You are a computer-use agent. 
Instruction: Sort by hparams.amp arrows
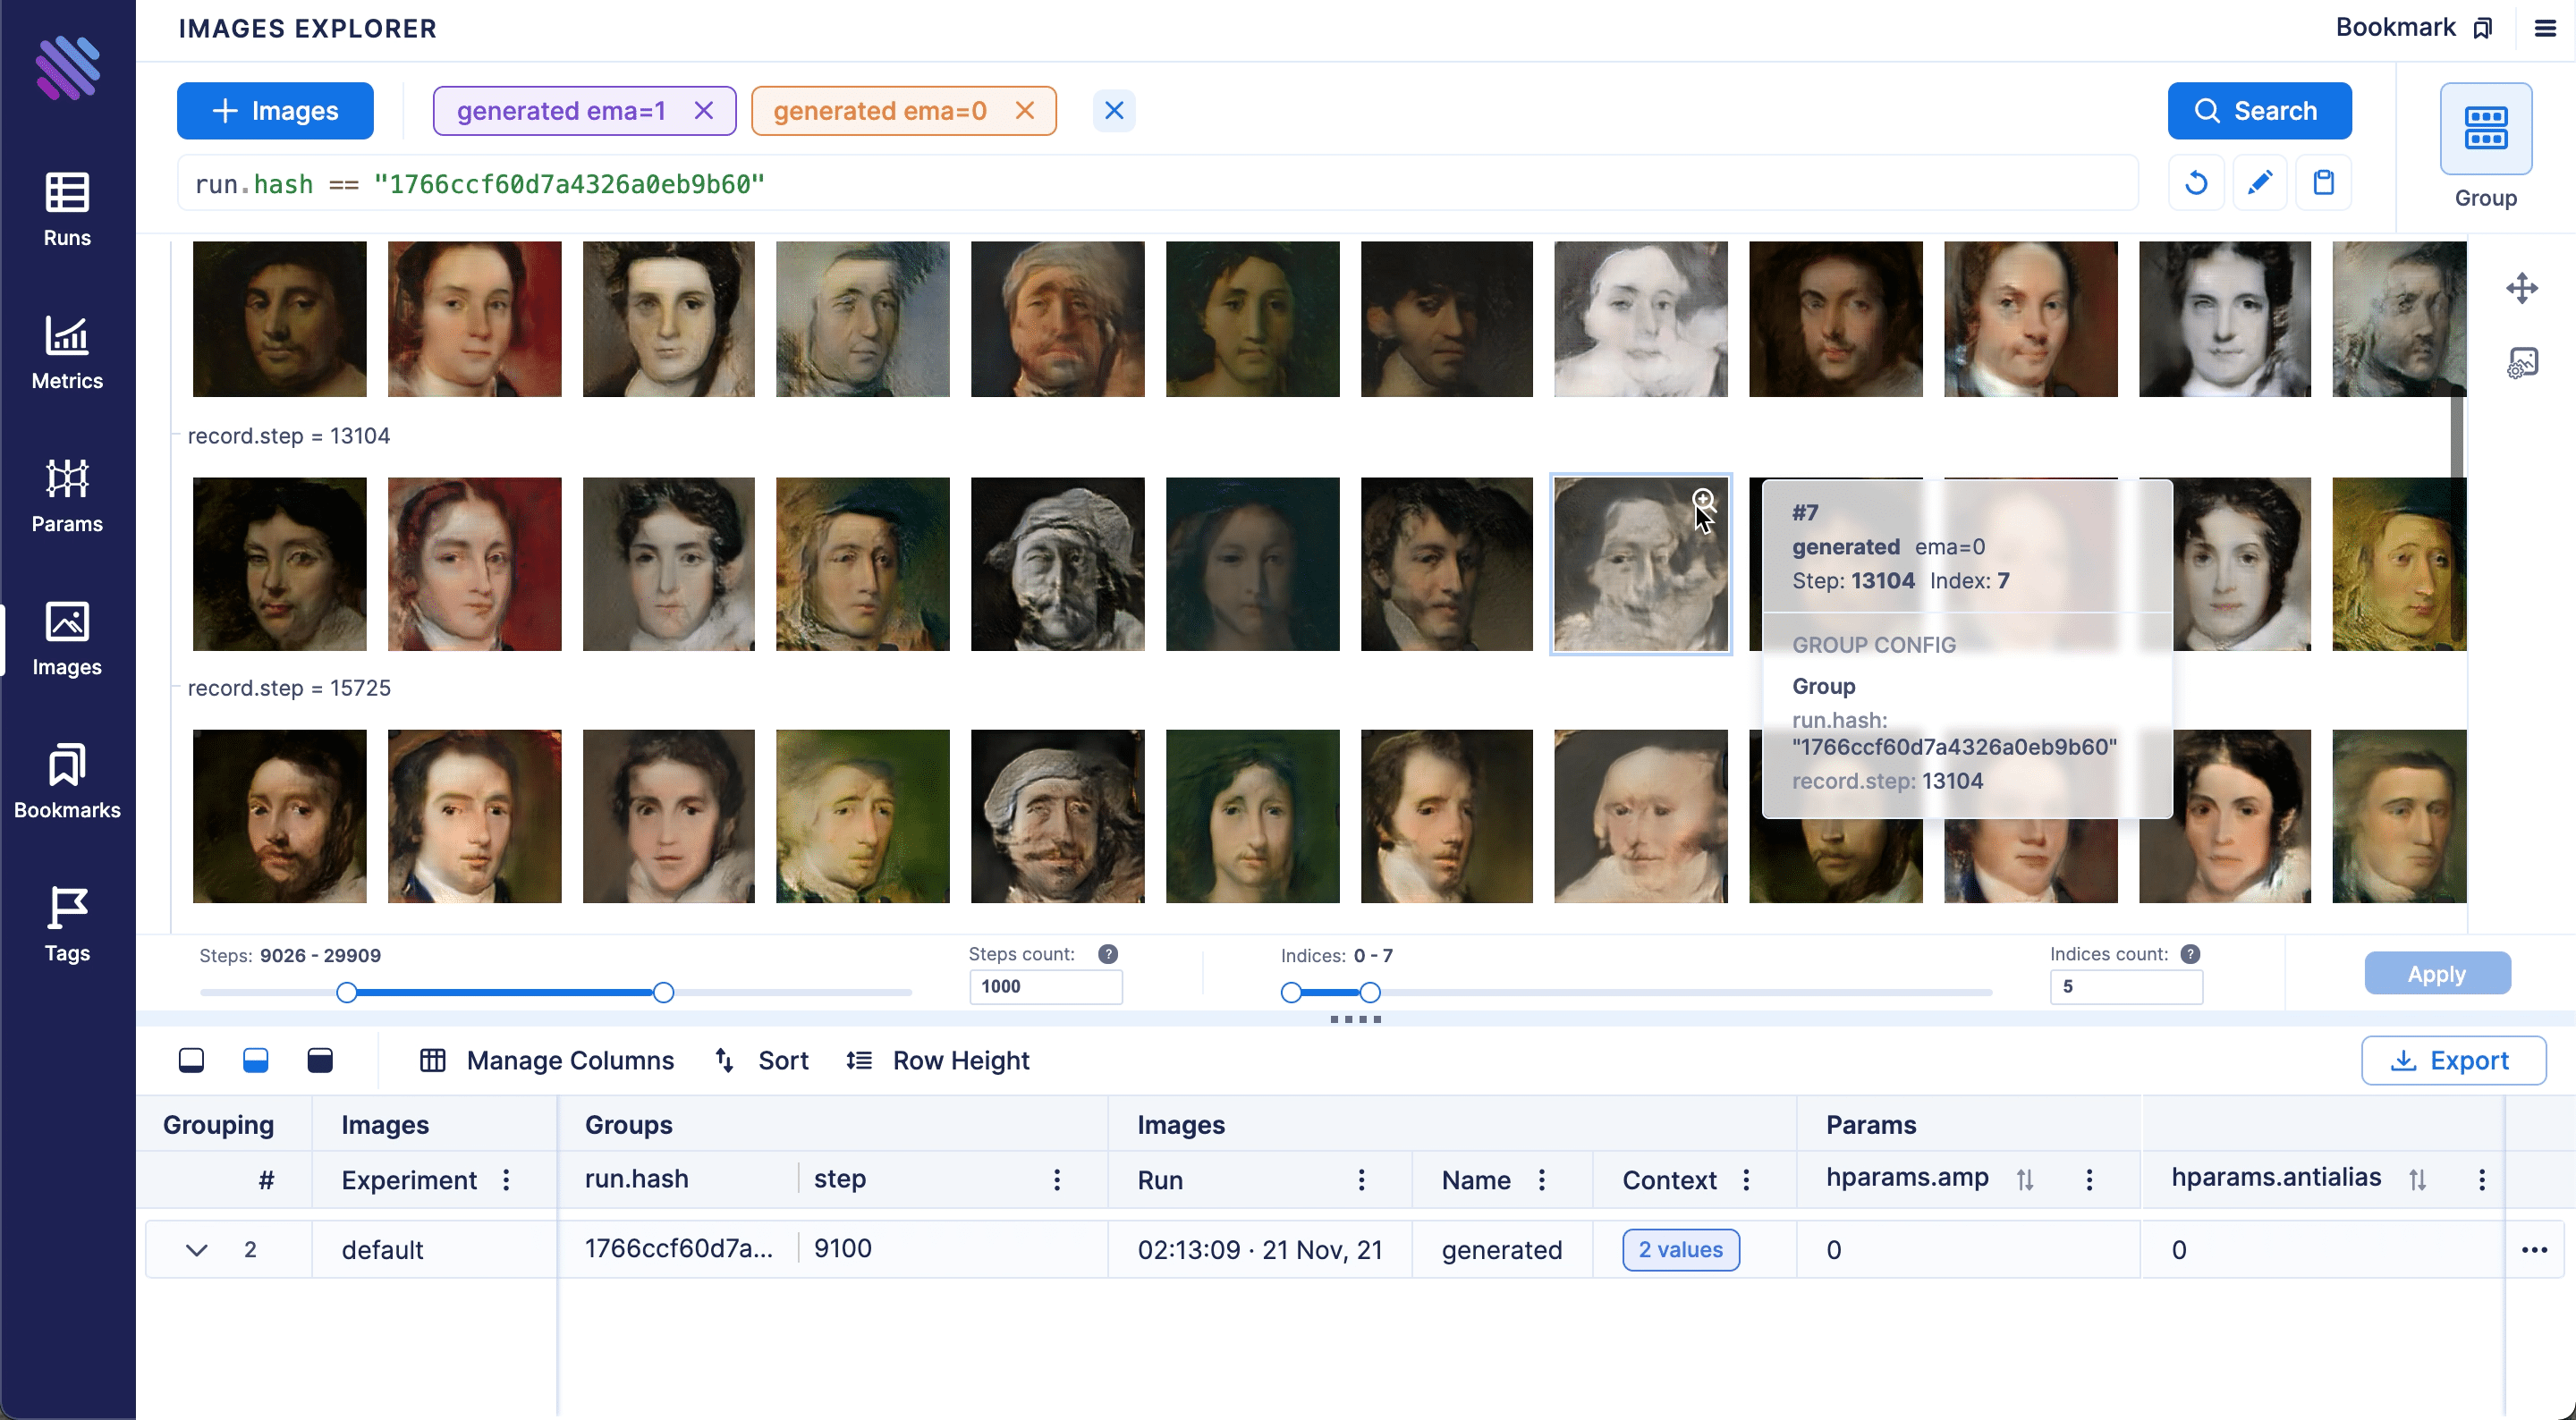pyautogui.click(x=2025, y=1180)
